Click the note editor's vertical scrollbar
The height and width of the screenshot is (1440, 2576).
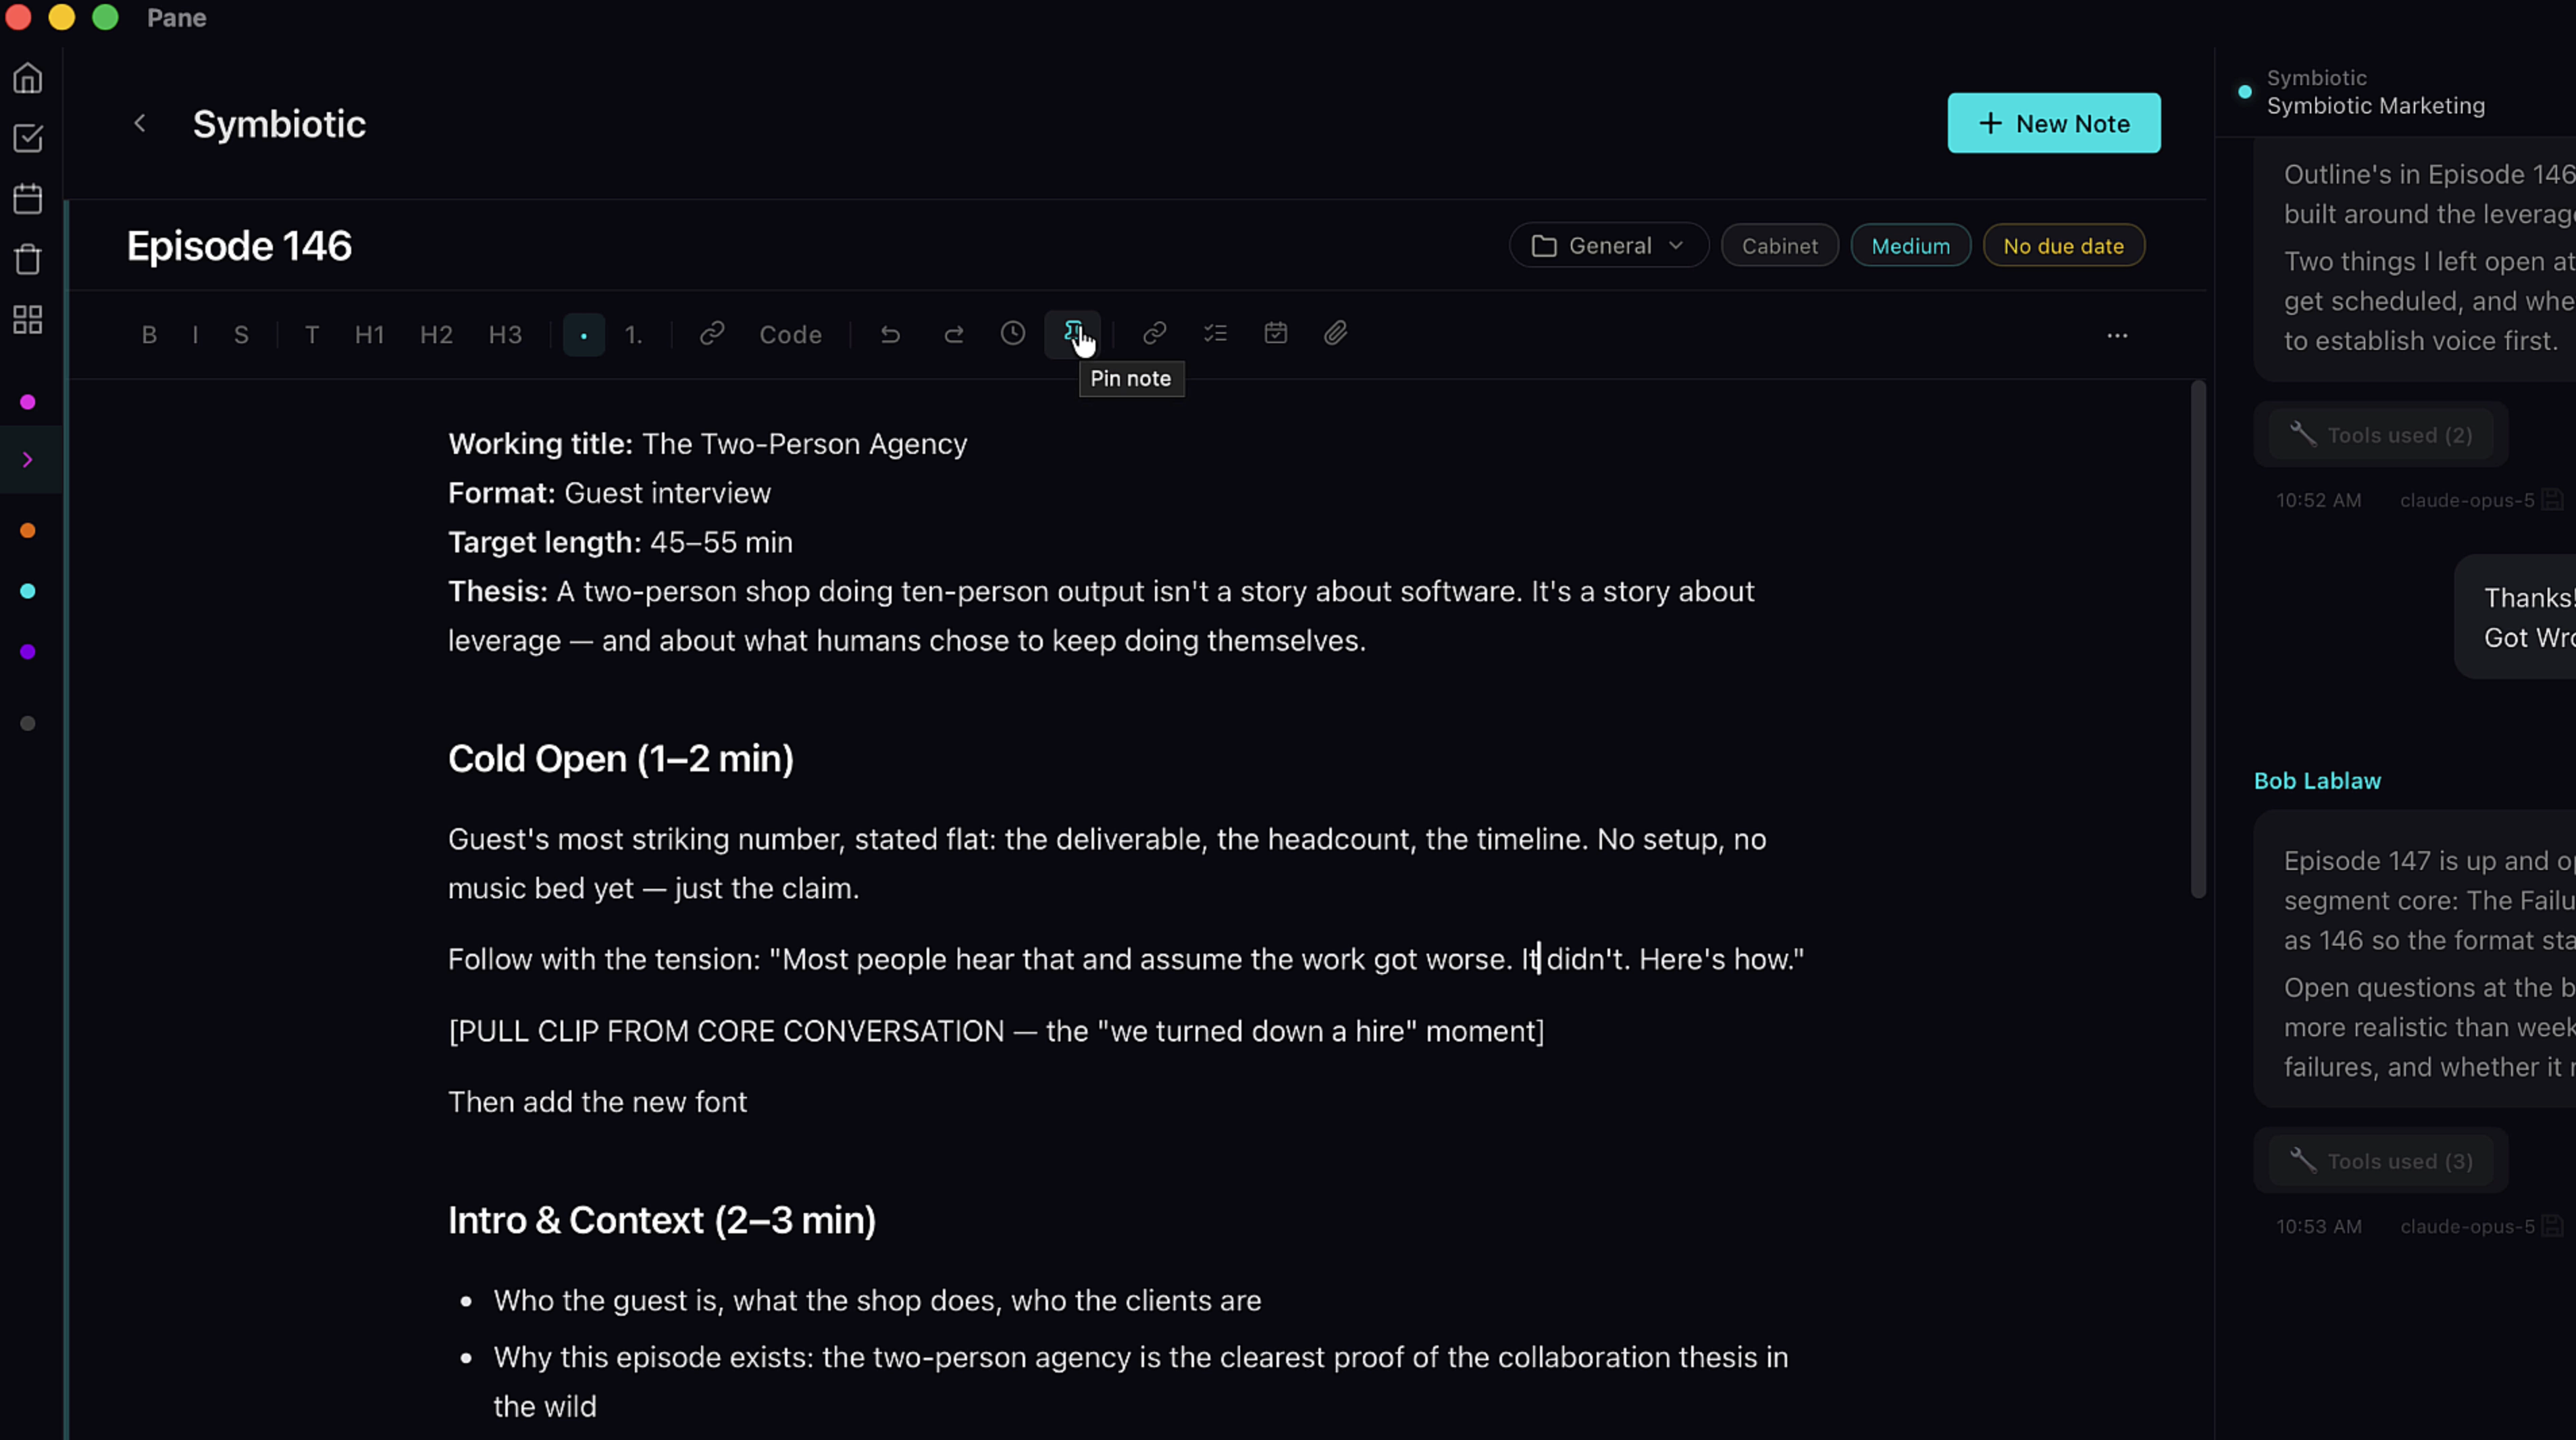coord(2198,640)
